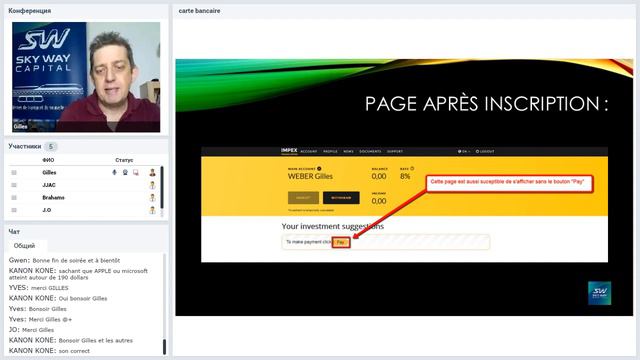Click the ФИО column header

tap(48, 160)
